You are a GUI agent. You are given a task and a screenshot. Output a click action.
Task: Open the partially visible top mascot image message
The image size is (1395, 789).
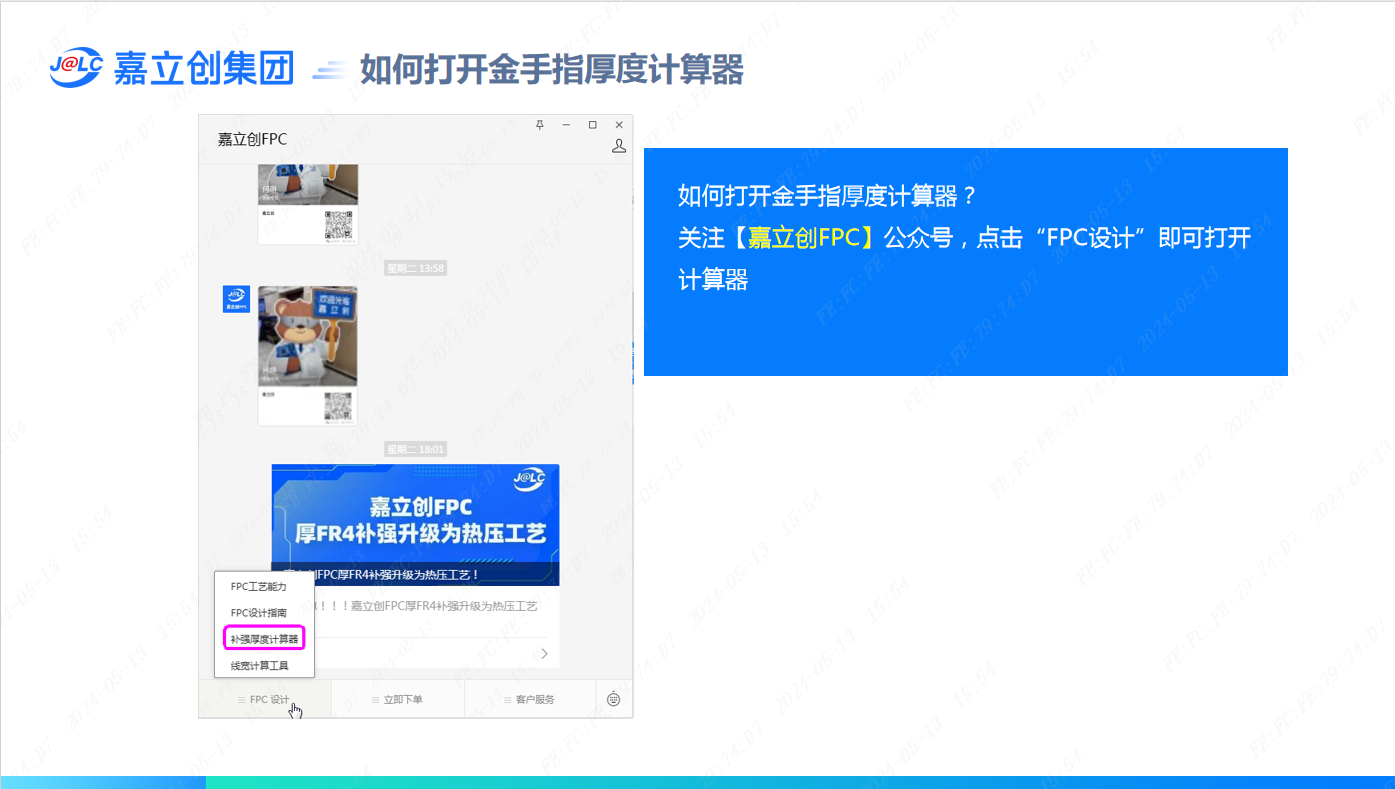307,204
